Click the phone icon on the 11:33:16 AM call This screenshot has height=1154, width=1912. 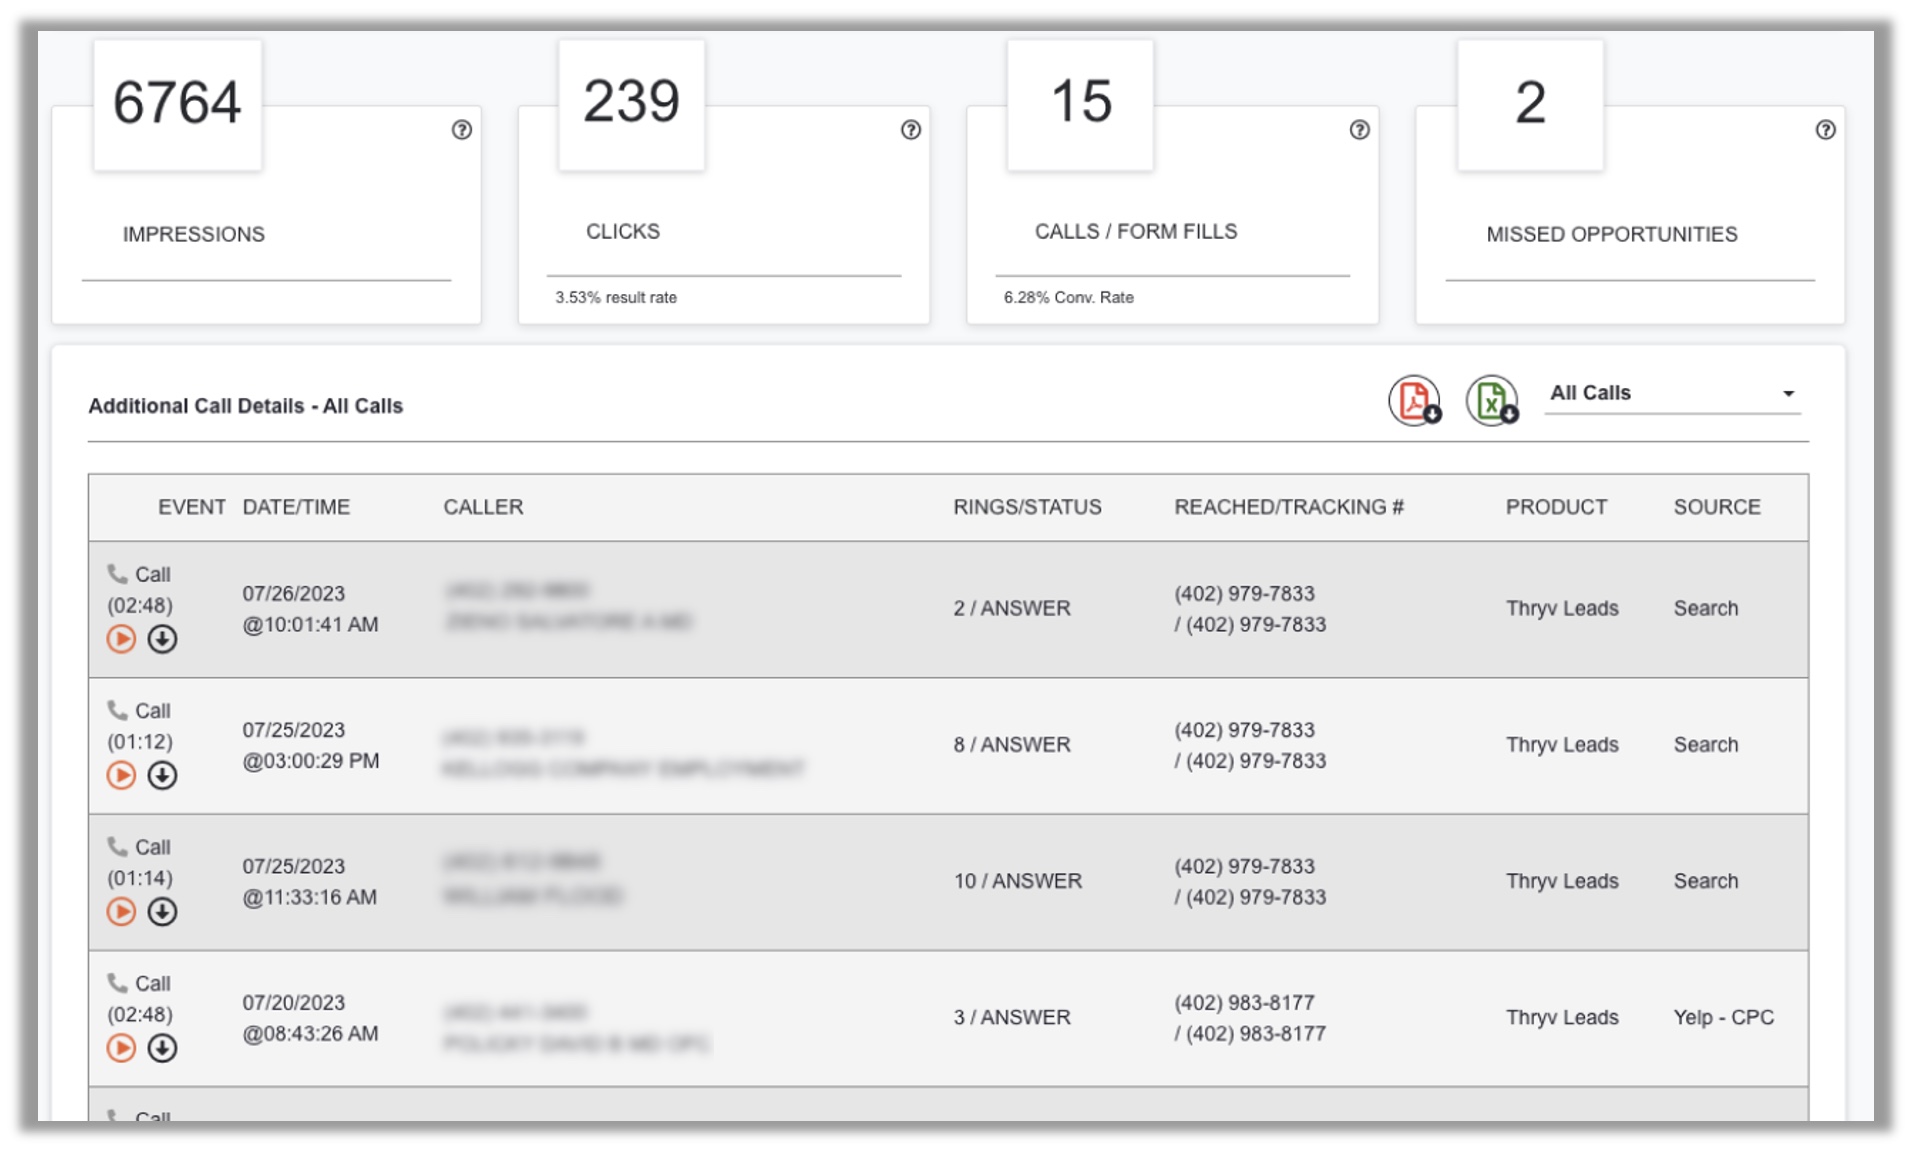(x=117, y=845)
